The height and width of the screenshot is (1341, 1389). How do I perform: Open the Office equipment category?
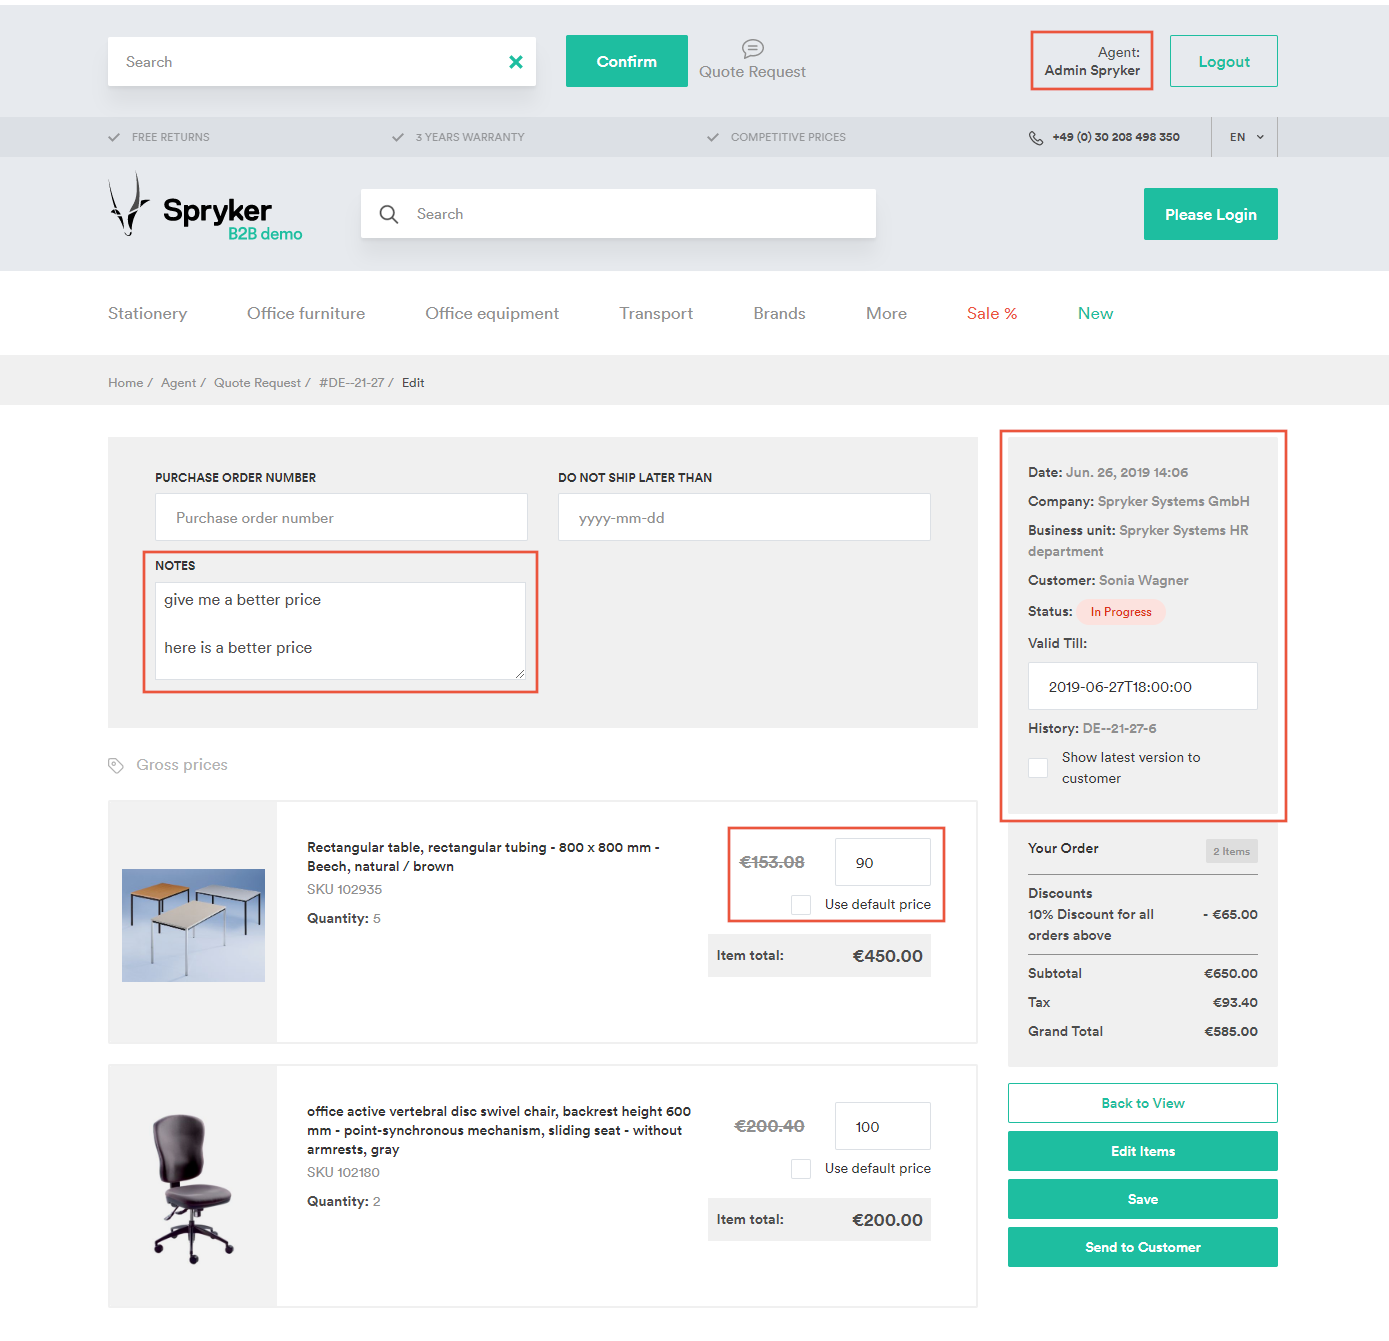click(492, 313)
